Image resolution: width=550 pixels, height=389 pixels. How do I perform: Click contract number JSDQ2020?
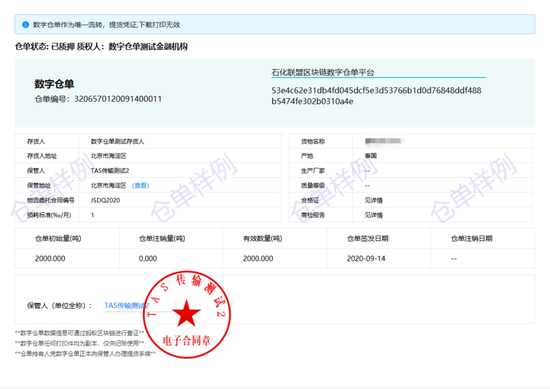pyautogui.click(x=105, y=200)
